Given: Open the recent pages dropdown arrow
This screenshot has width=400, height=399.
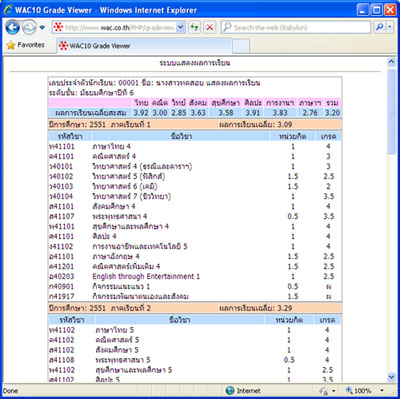Looking at the screenshot, I should point(42,28).
